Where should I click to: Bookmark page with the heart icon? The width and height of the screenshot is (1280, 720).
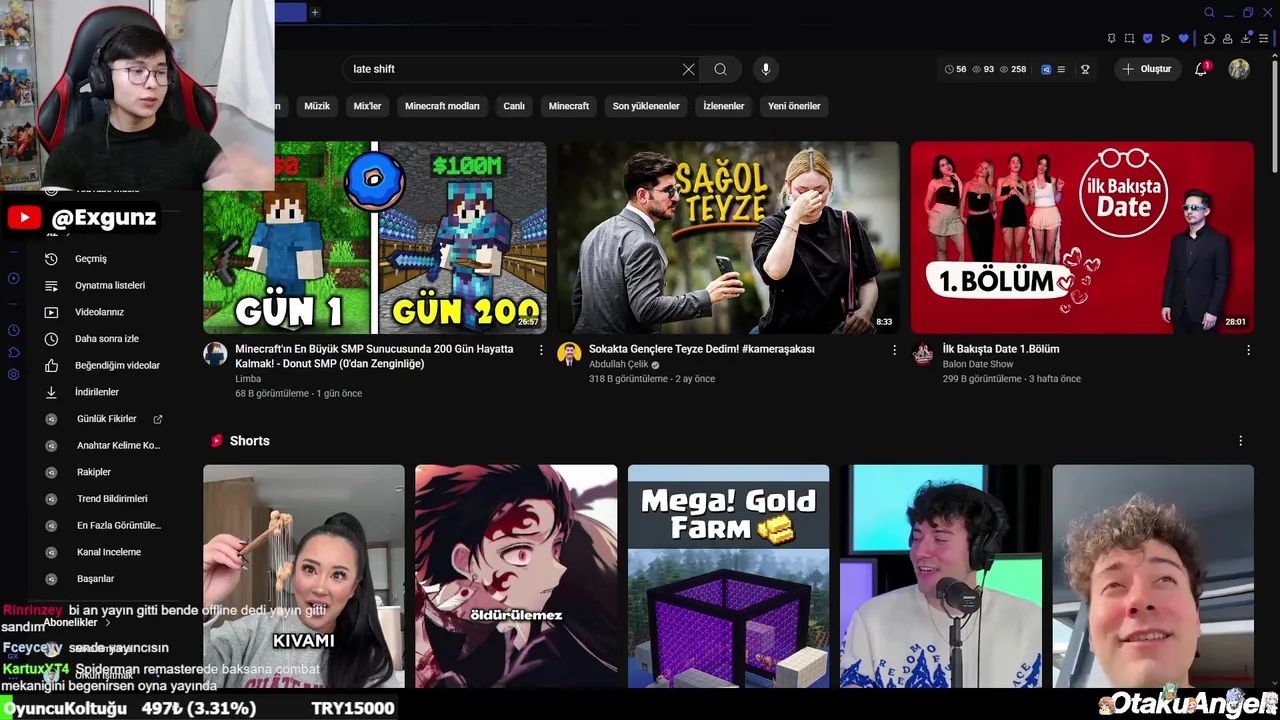pyautogui.click(x=1184, y=39)
